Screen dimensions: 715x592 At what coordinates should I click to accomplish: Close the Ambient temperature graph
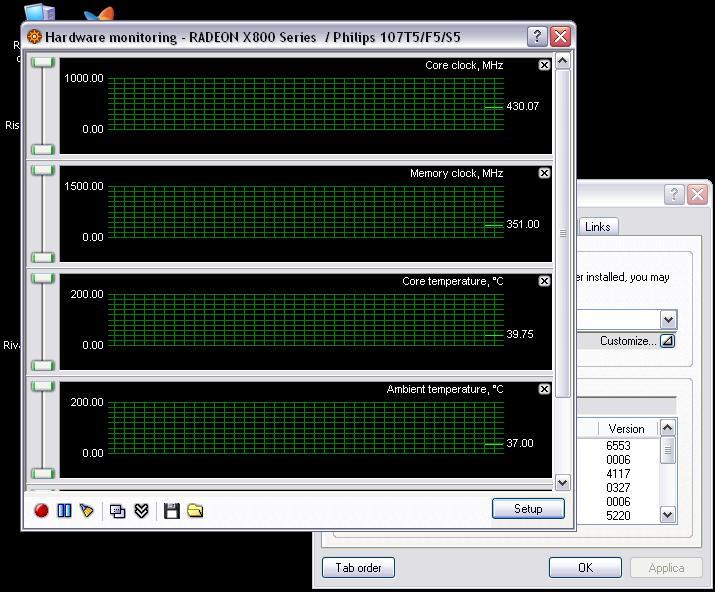[544, 389]
